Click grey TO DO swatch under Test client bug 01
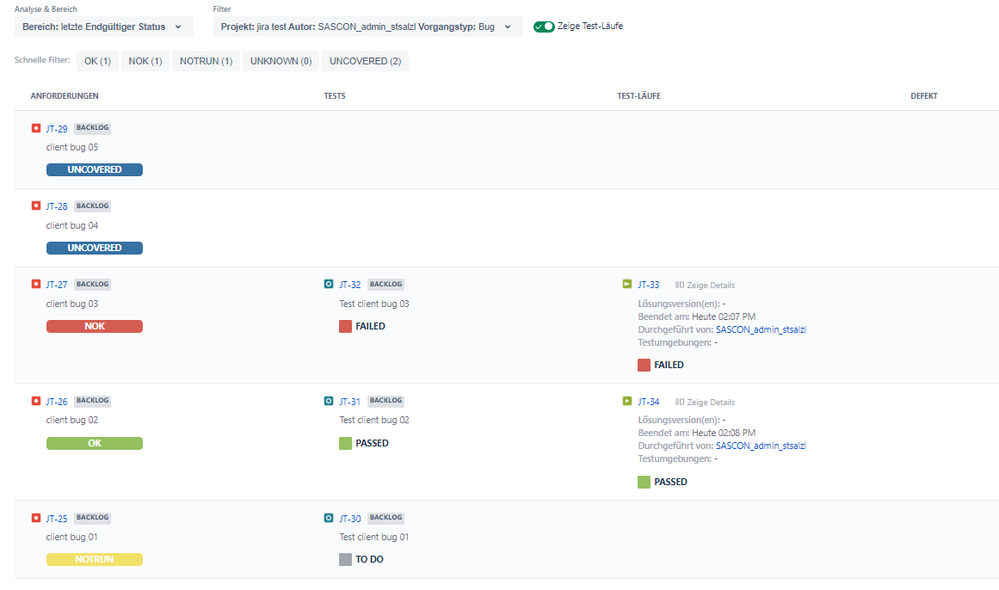This screenshot has width=999, height=590. click(345, 559)
